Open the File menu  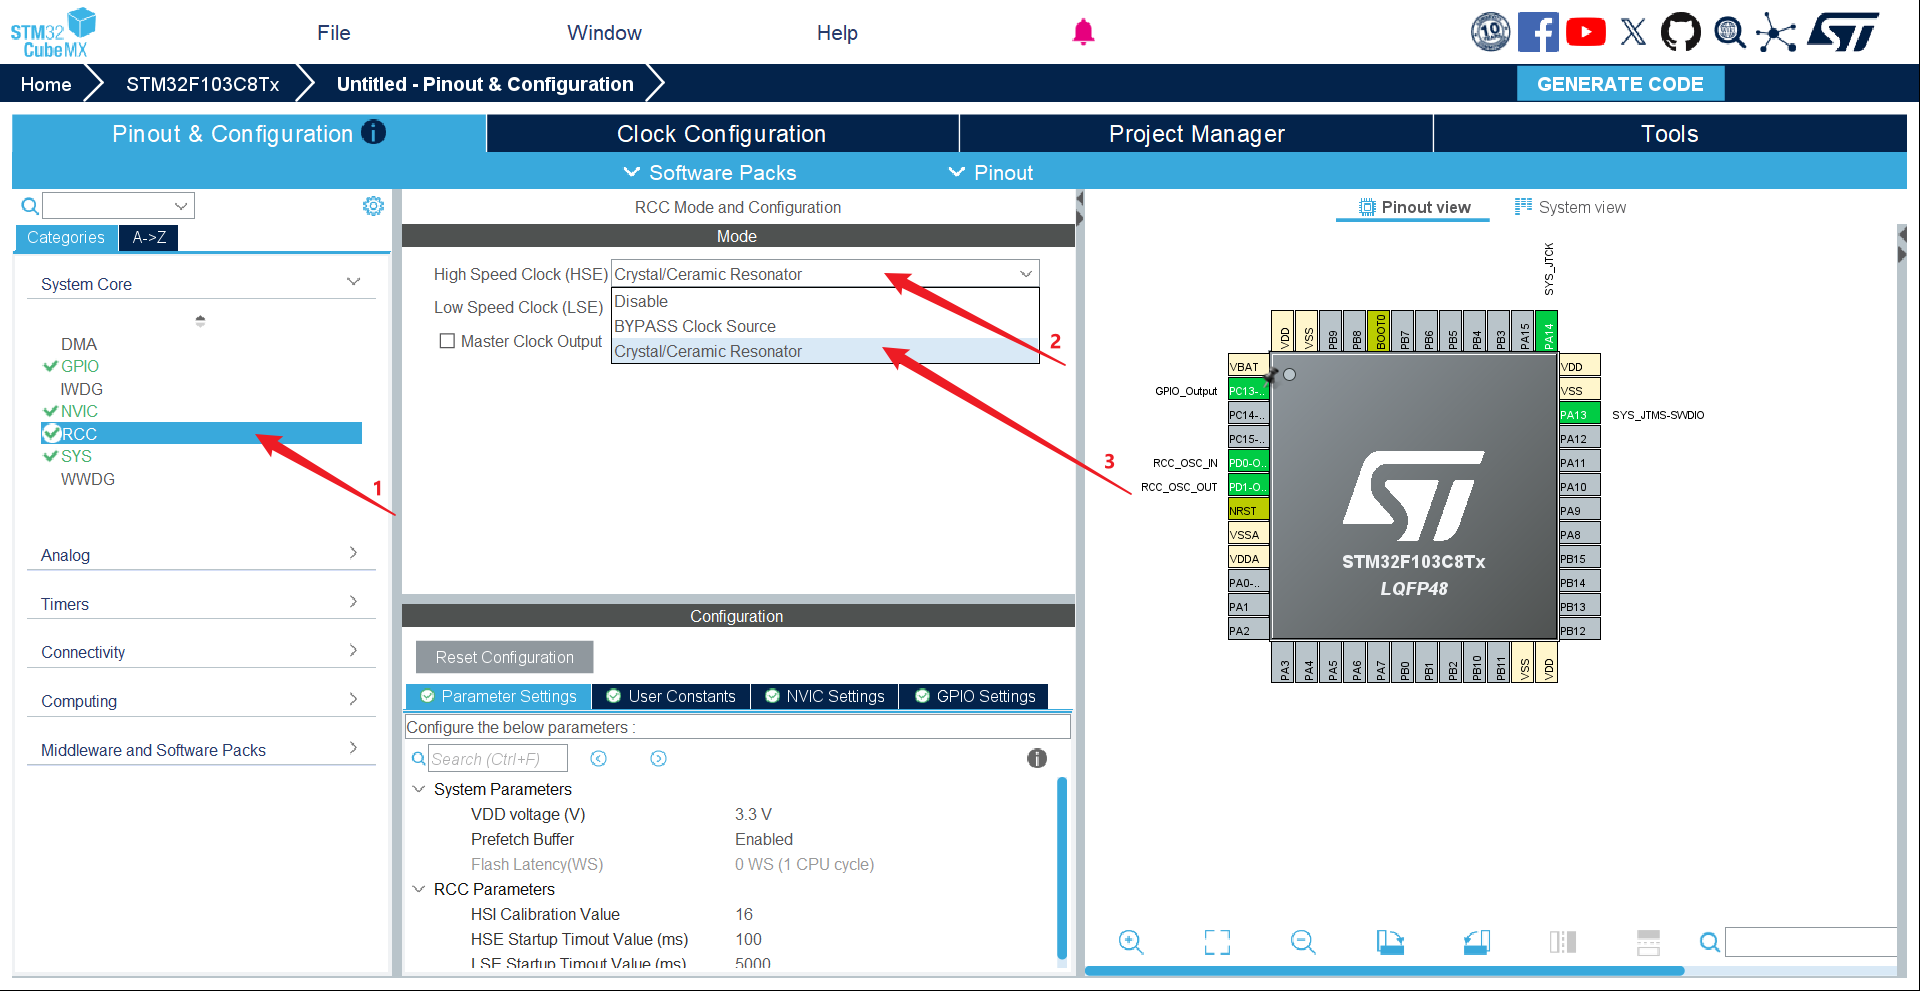[x=334, y=33]
